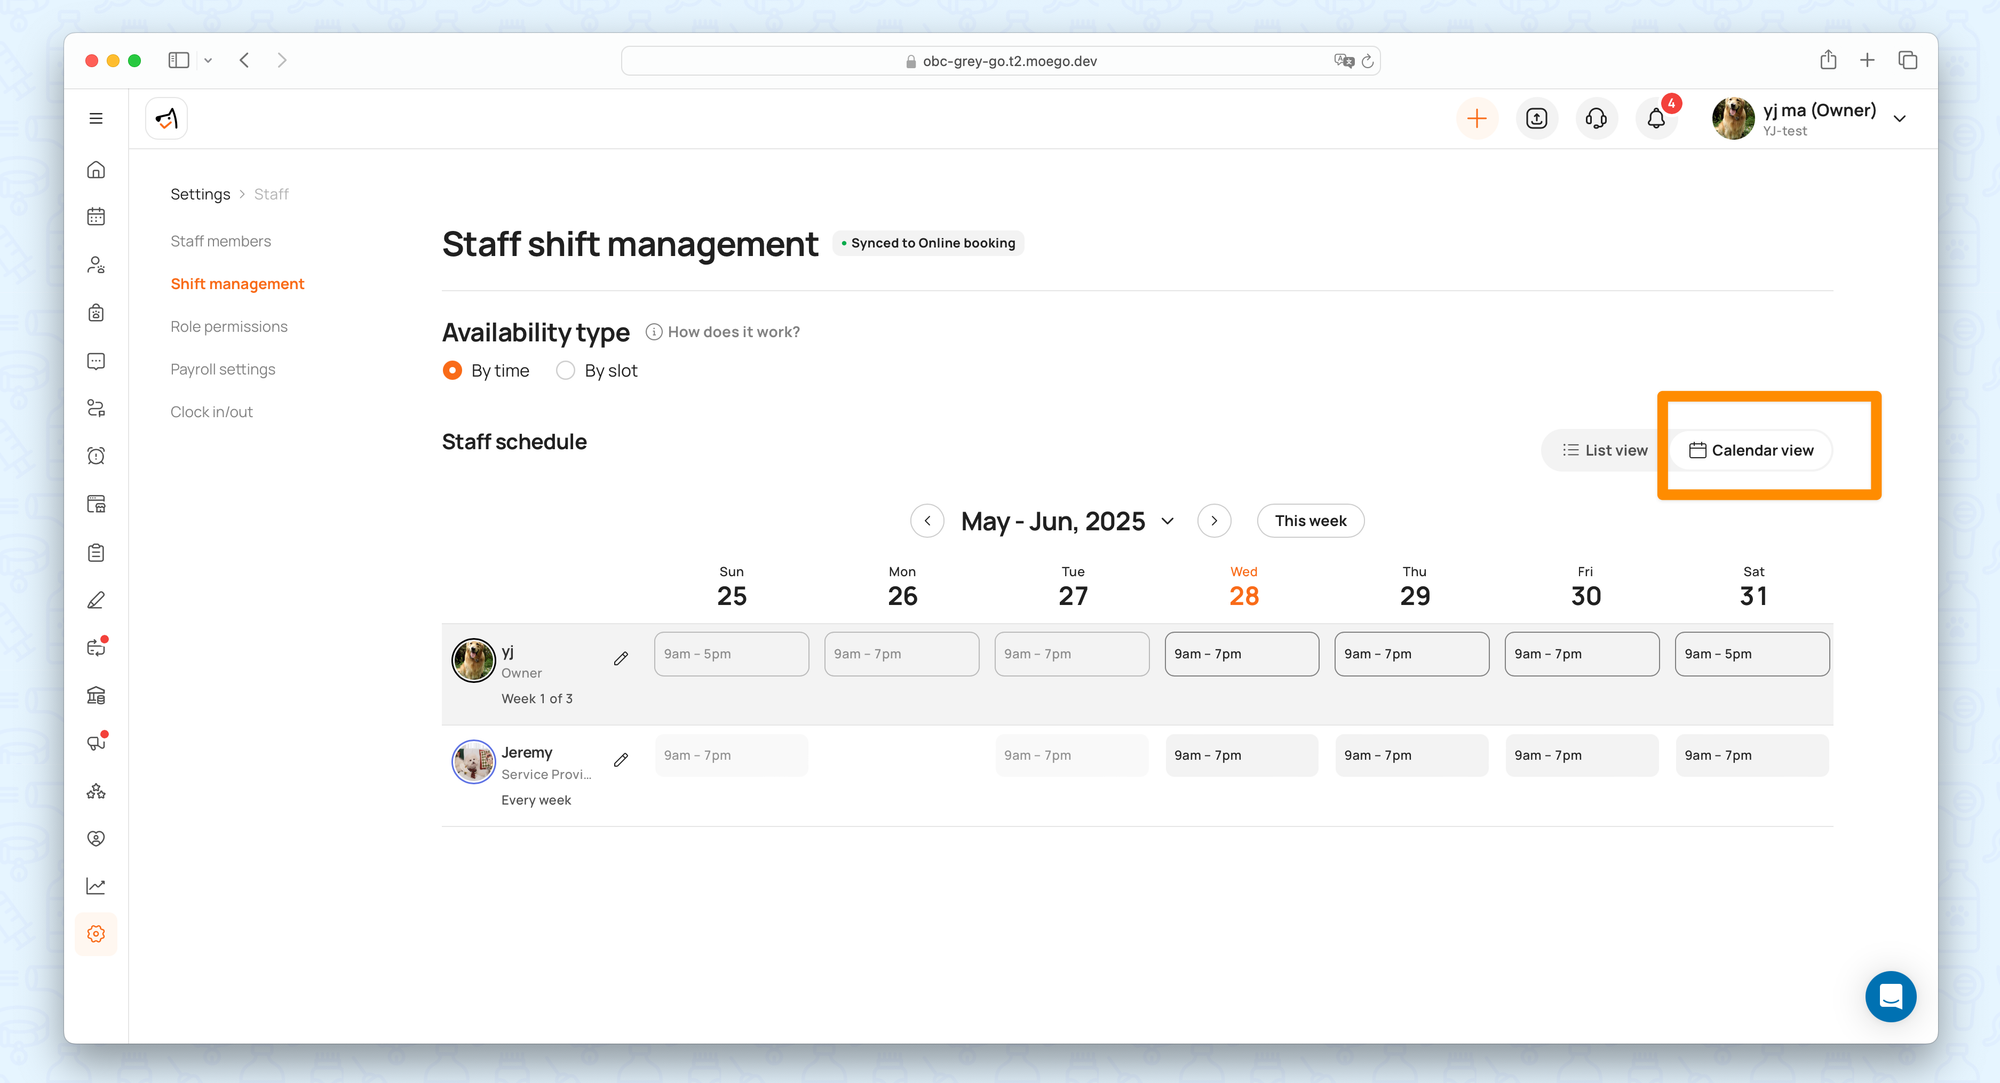Expand the May - Jun, 2025 date dropdown
Viewport: 2000px width, 1083px height.
coord(1167,521)
